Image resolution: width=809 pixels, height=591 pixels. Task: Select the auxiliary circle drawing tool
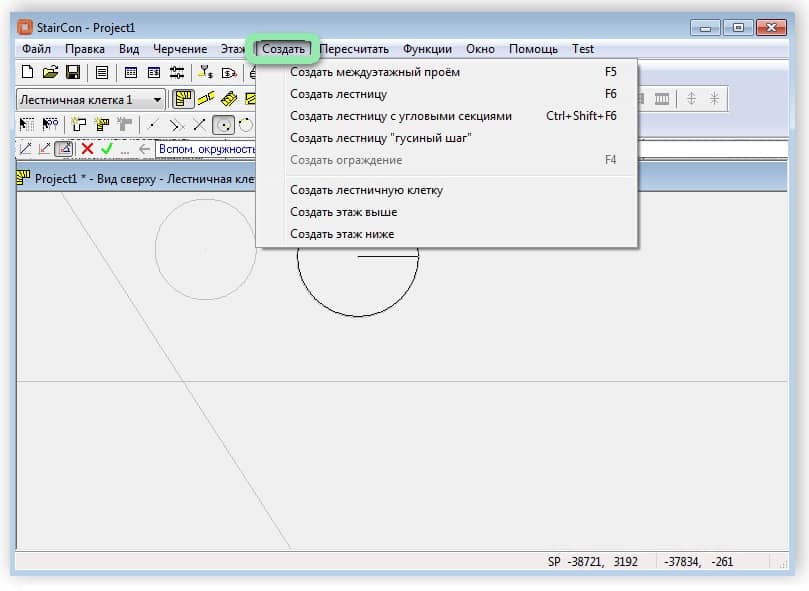[x=224, y=125]
